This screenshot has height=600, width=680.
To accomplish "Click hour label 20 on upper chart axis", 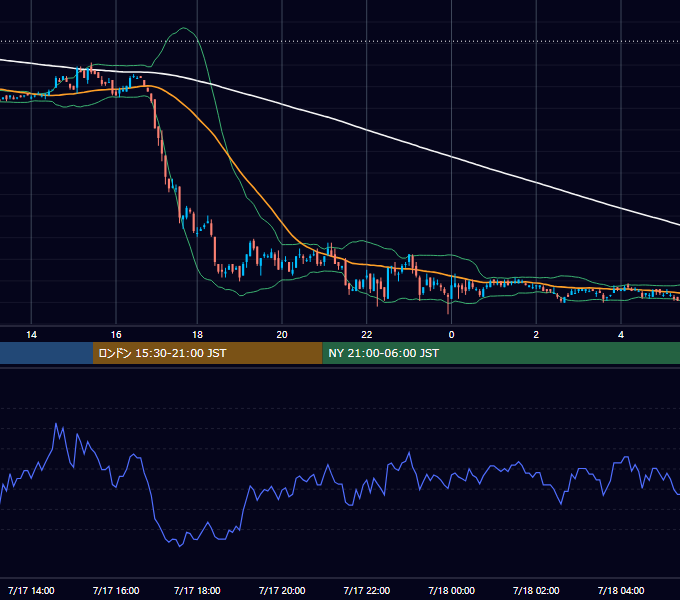I will tap(282, 335).
